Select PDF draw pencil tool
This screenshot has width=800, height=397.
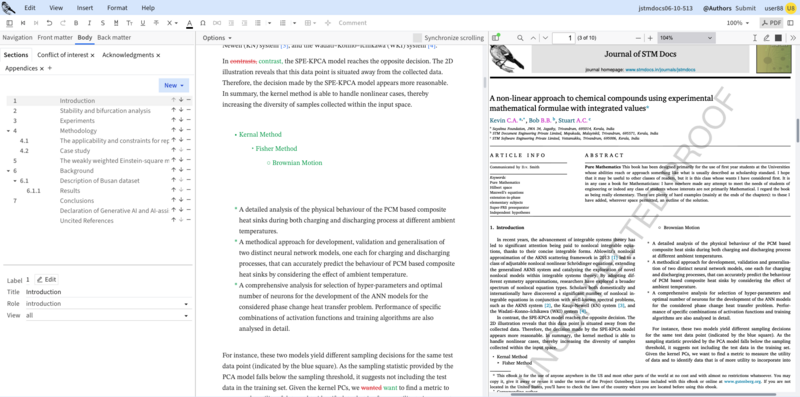pyautogui.click(x=766, y=38)
